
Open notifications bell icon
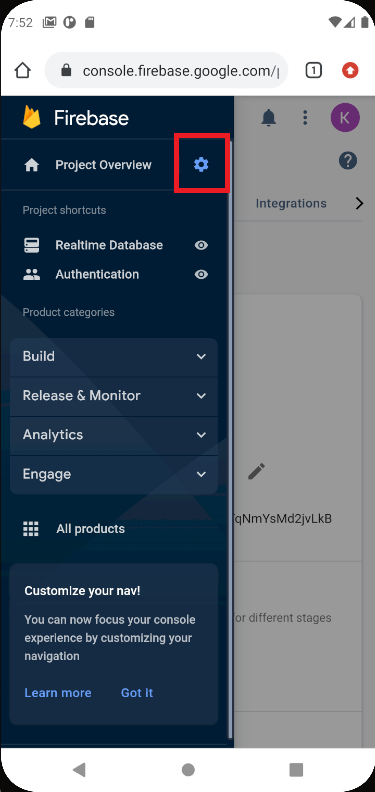tap(268, 118)
